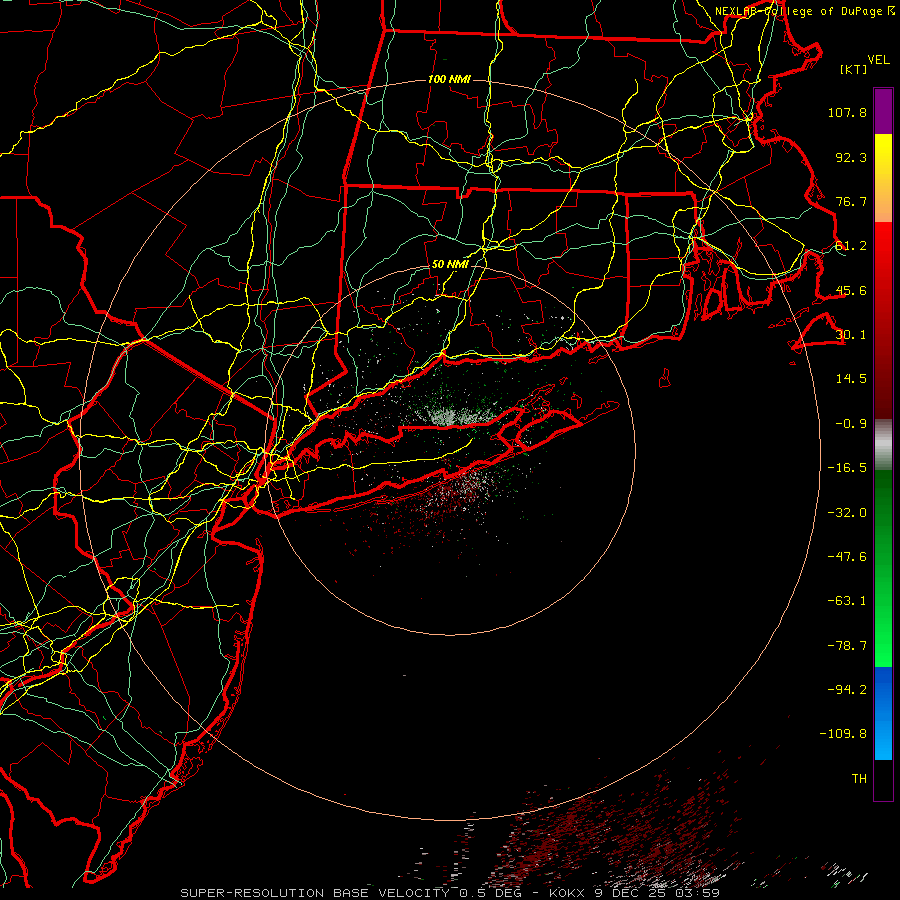Click the -0.9 legend value

(851, 424)
